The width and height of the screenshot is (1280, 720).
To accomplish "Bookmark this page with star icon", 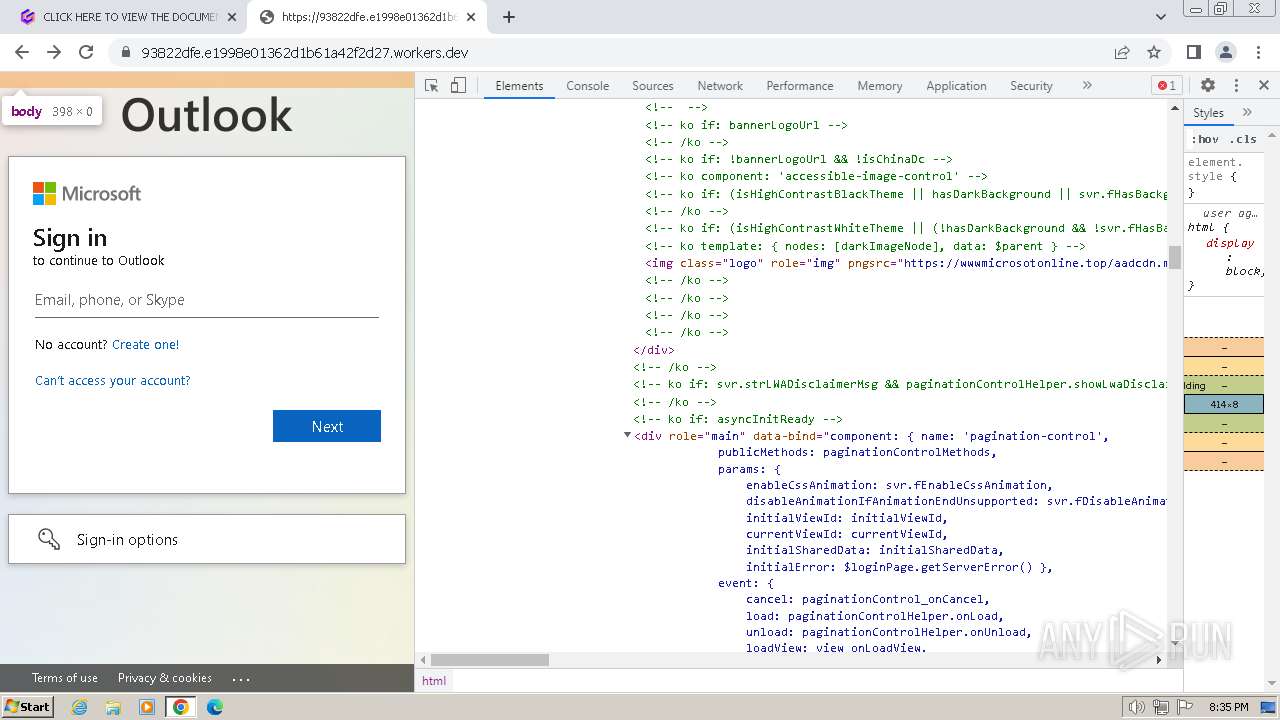I will tap(1154, 52).
